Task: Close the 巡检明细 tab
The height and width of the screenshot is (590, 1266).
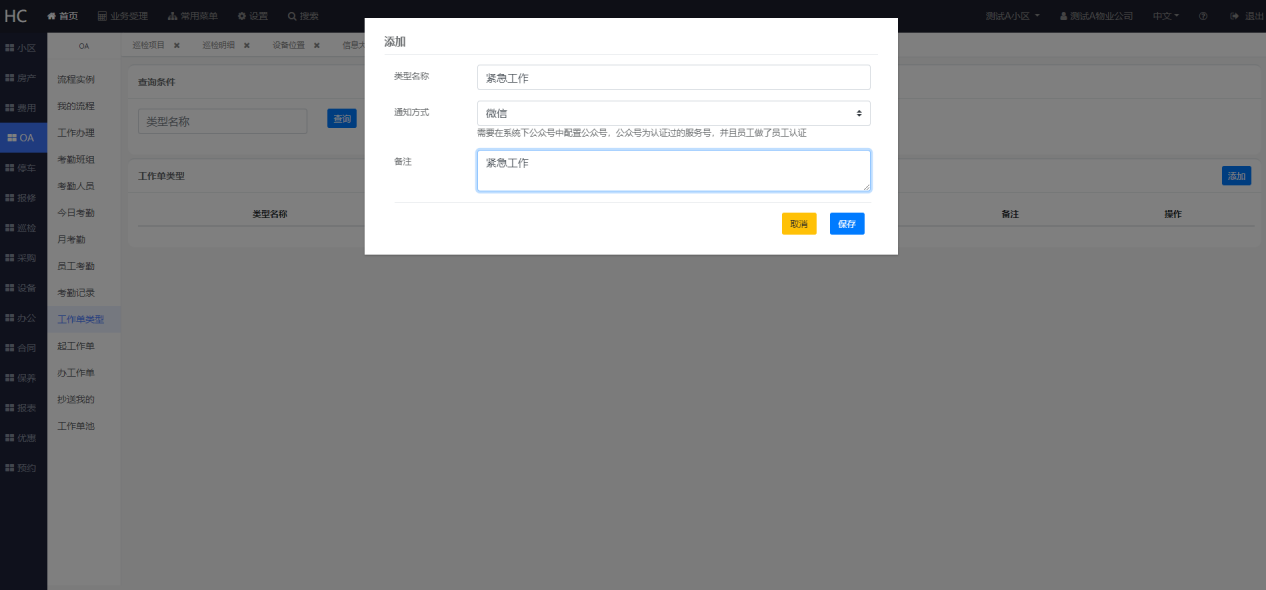Action: point(247,45)
